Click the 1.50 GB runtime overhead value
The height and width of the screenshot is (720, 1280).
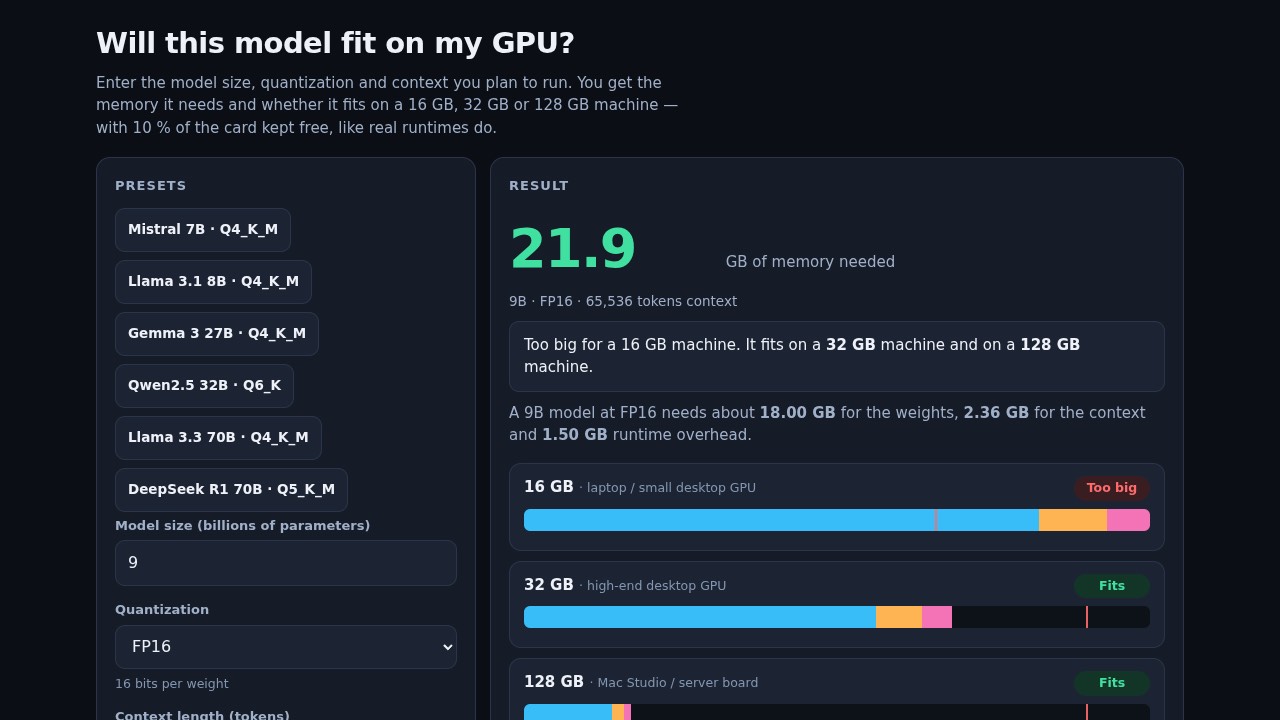[x=575, y=435]
